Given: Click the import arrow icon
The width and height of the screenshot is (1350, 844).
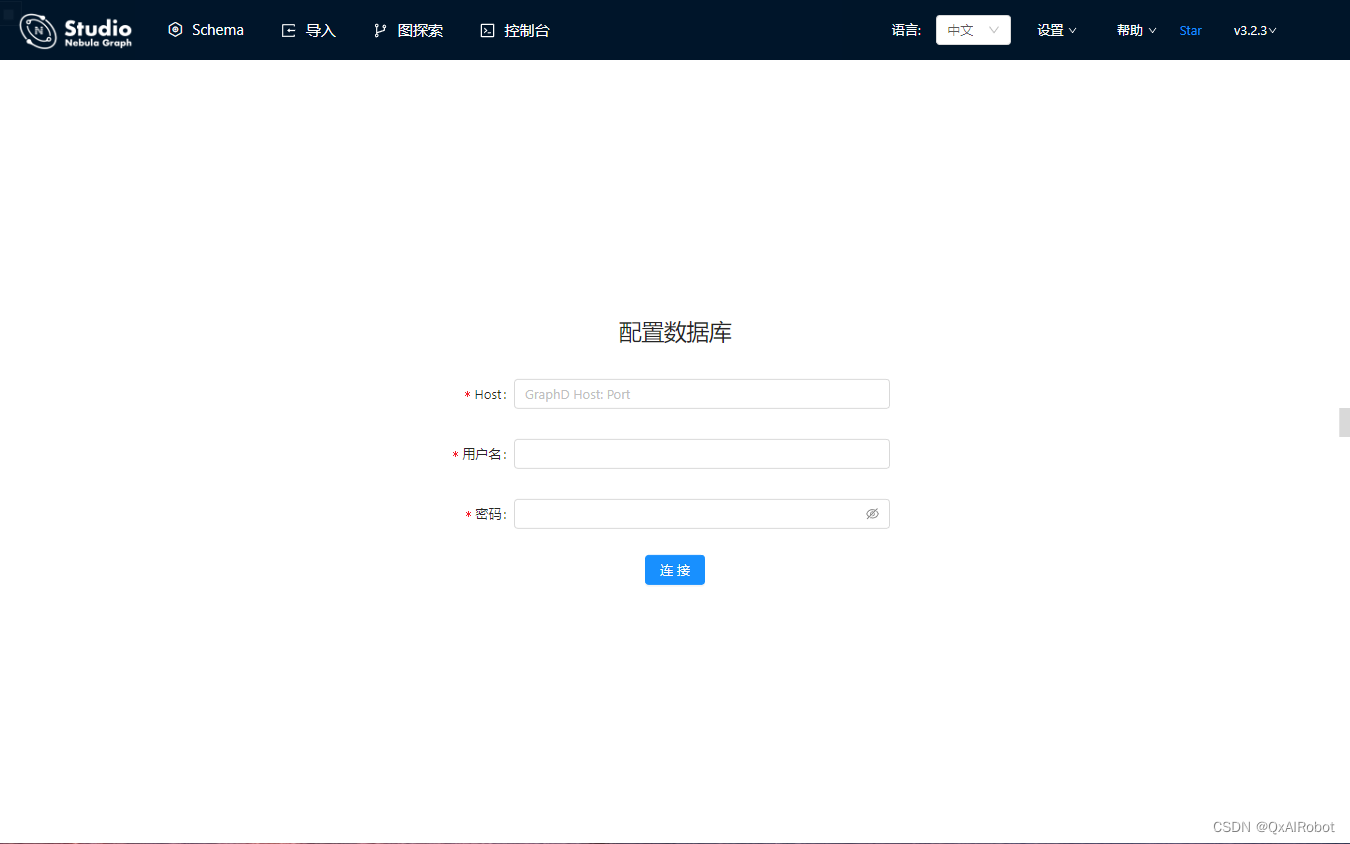Looking at the screenshot, I should point(289,31).
